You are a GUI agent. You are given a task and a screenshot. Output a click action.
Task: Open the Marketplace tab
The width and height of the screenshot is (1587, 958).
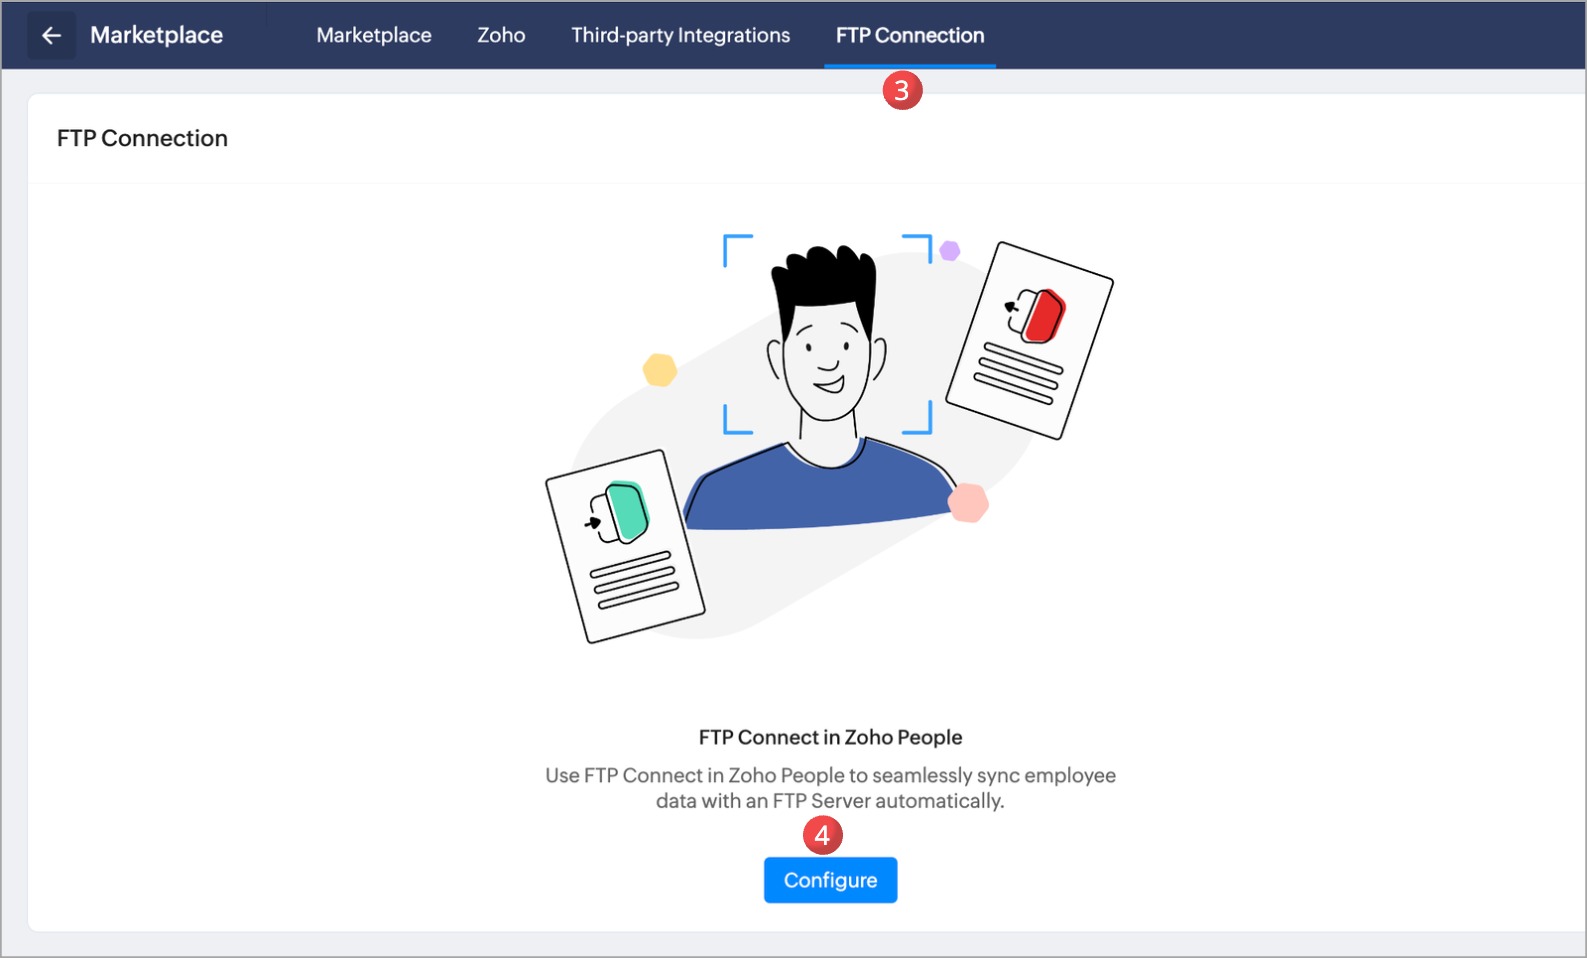(374, 35)
